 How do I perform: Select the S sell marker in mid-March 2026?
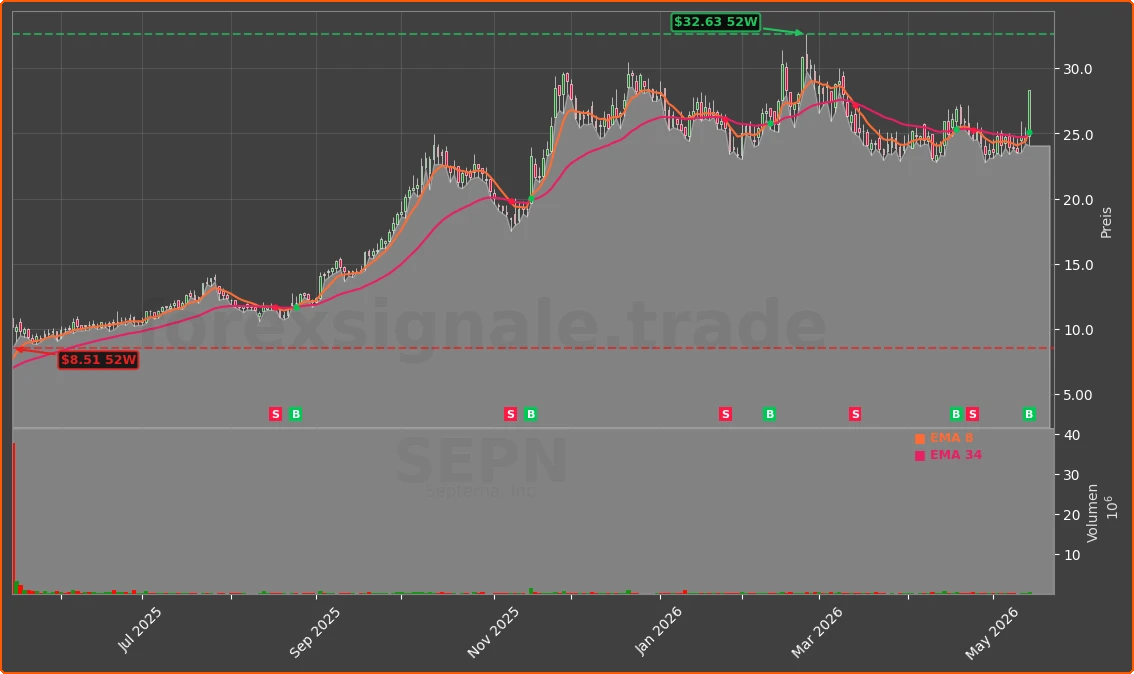click(856, 414)
